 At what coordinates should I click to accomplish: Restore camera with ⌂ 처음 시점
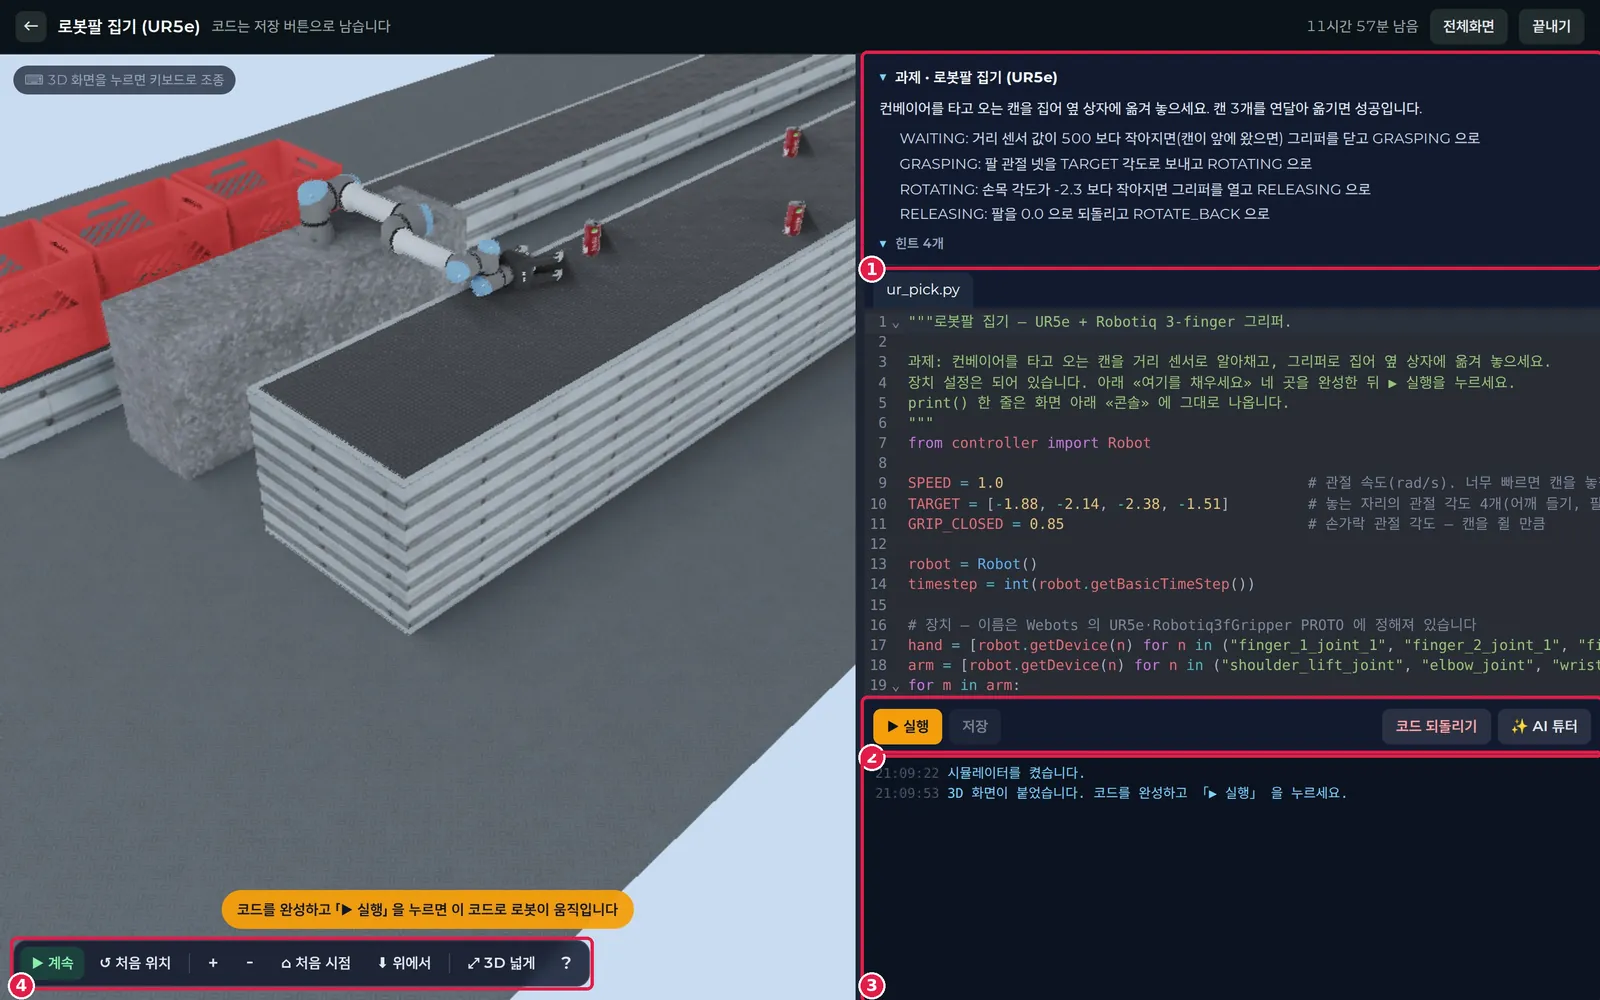click(315, 963)
